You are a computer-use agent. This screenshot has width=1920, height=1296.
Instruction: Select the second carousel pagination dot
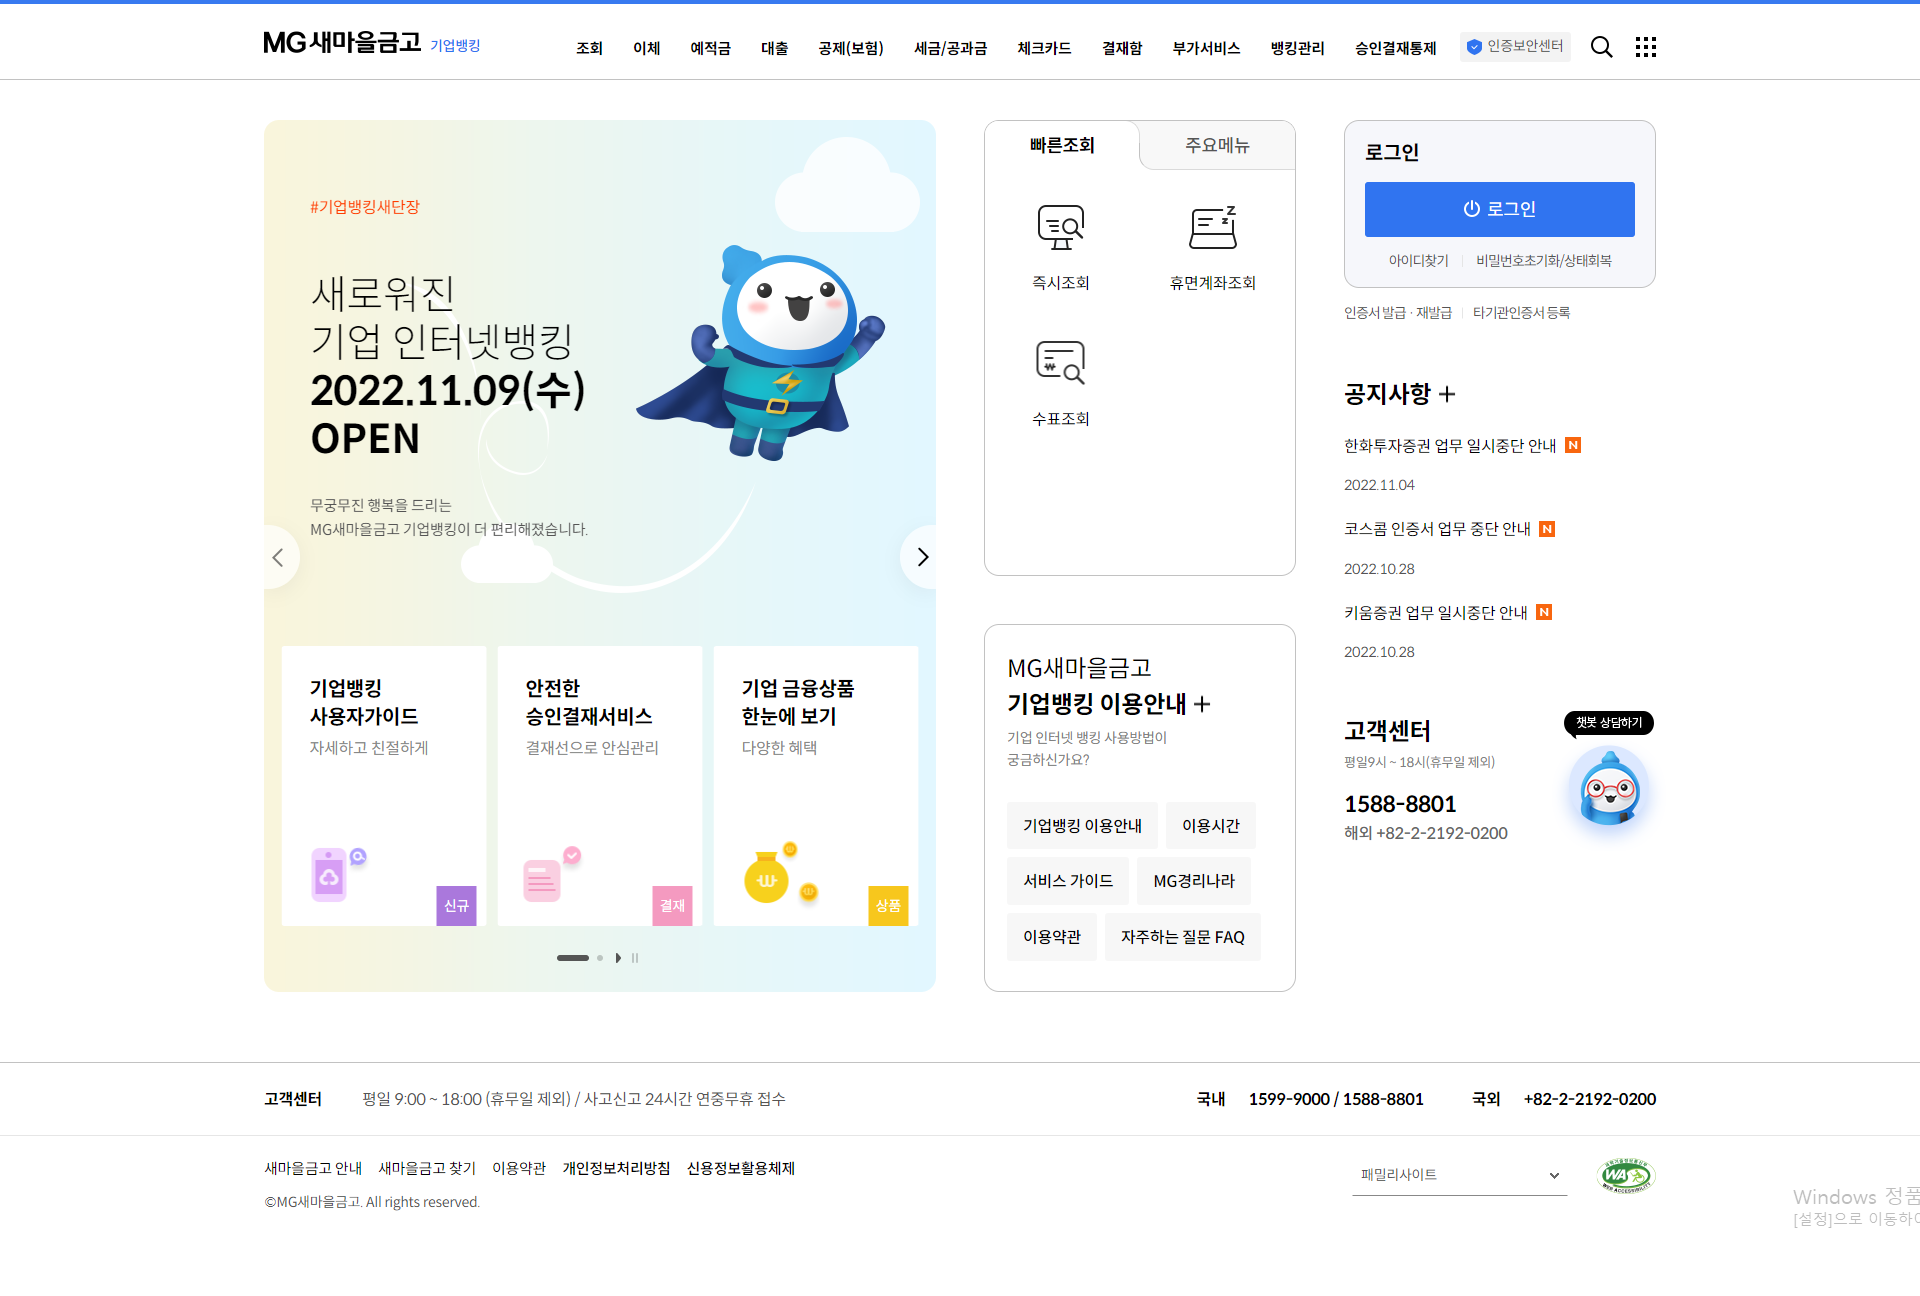(599, 957)
